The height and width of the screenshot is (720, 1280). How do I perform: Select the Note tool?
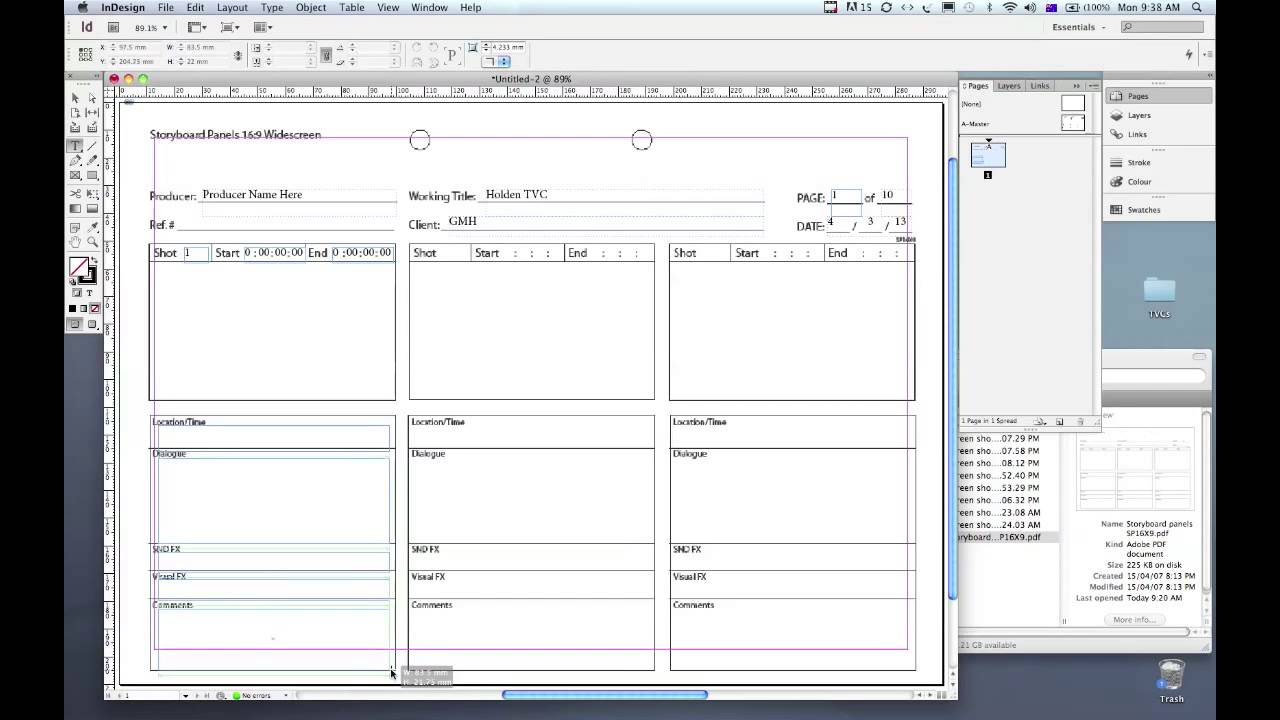click(75, 226)
